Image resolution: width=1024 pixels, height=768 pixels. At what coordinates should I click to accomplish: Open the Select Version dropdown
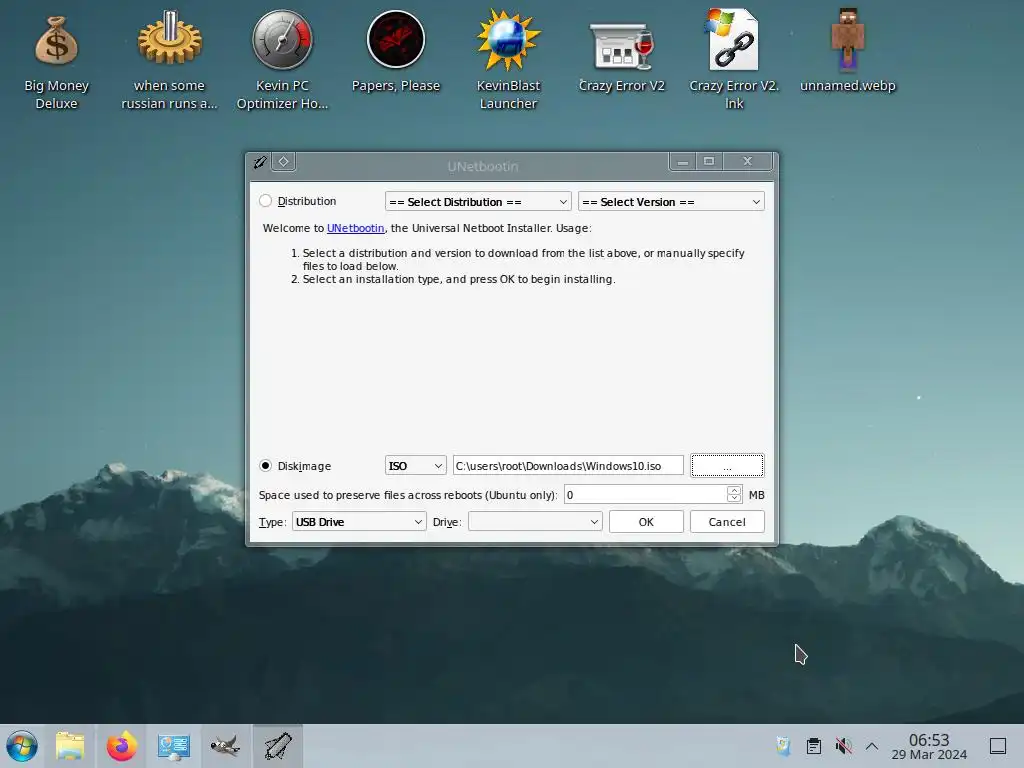(671, 202)
